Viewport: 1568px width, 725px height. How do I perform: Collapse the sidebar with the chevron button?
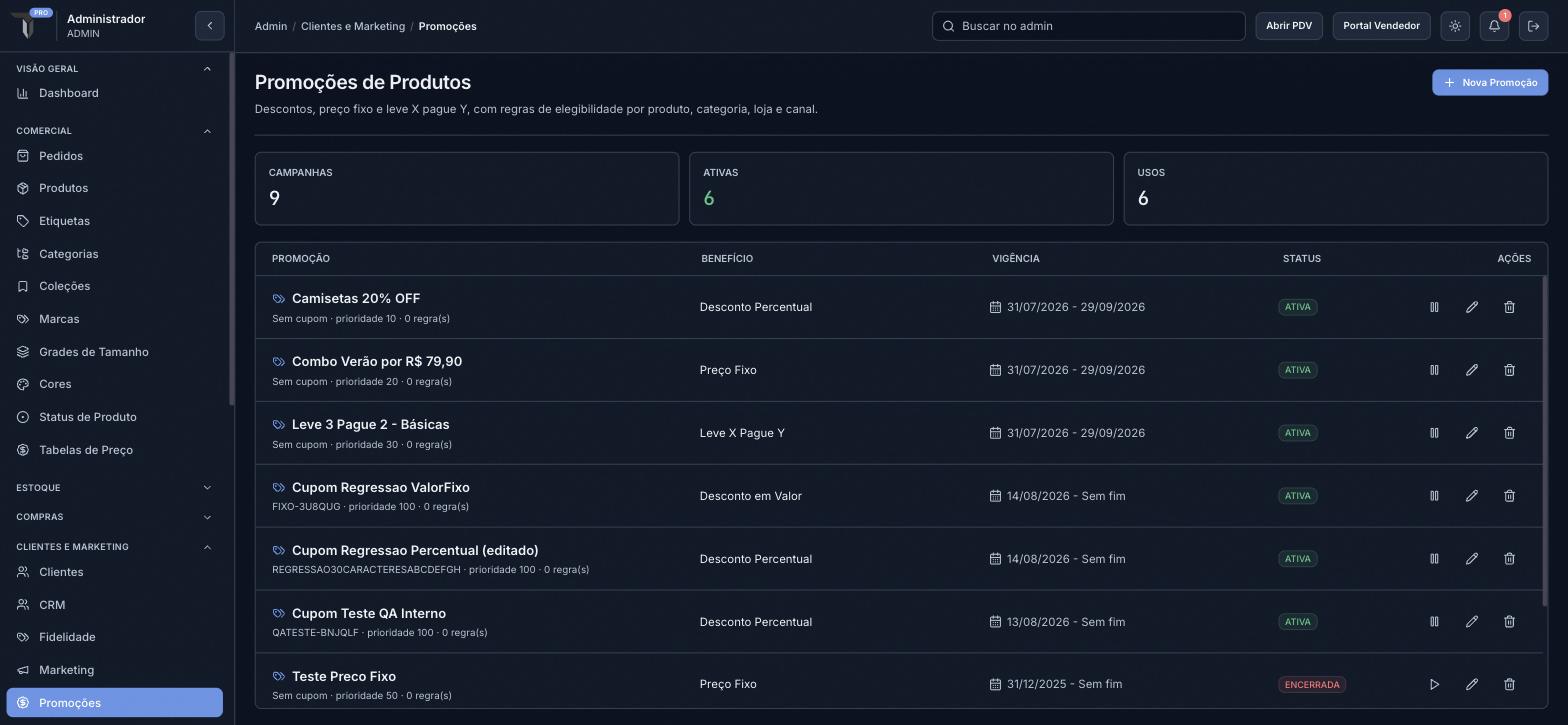point(210,26)
